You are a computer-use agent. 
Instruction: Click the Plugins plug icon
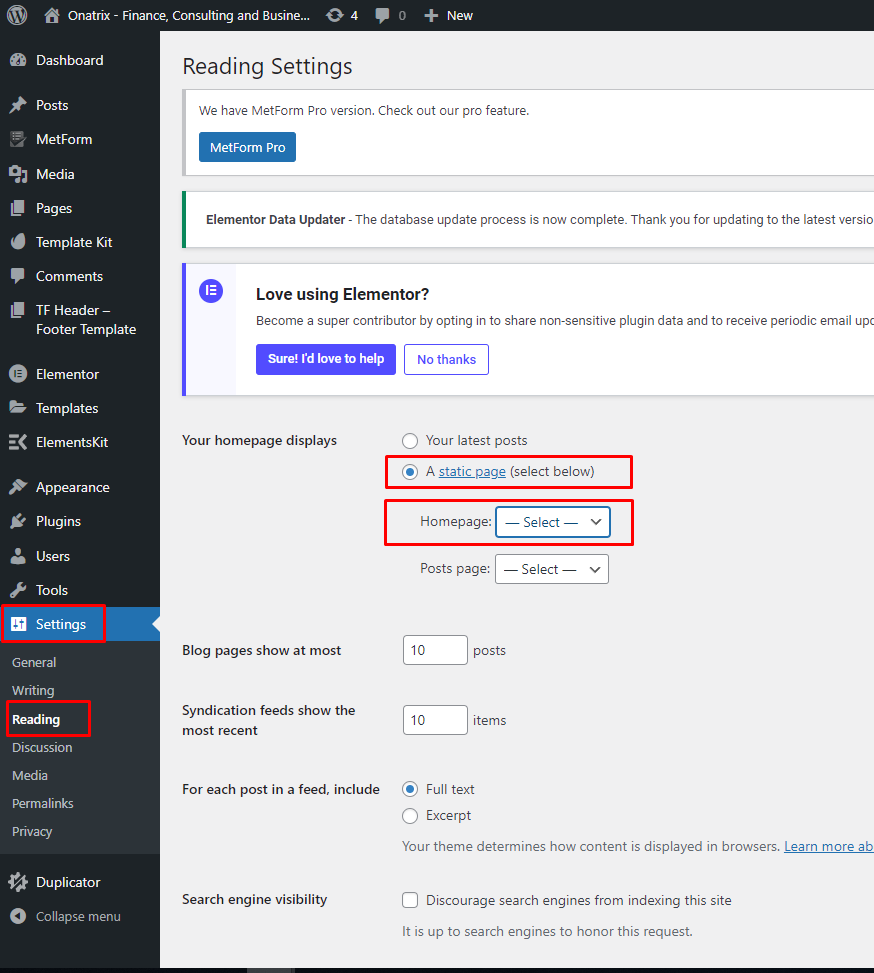pos(18,521)
